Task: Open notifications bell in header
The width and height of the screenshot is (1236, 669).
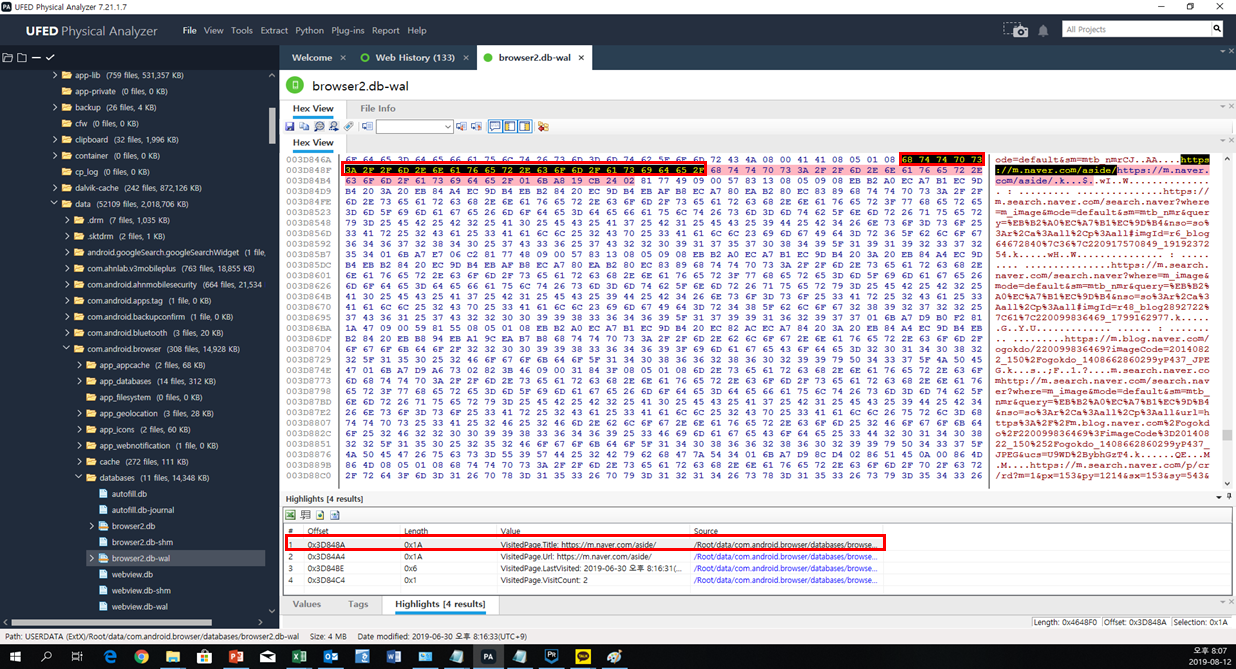Action: (x=1043, y=30)
